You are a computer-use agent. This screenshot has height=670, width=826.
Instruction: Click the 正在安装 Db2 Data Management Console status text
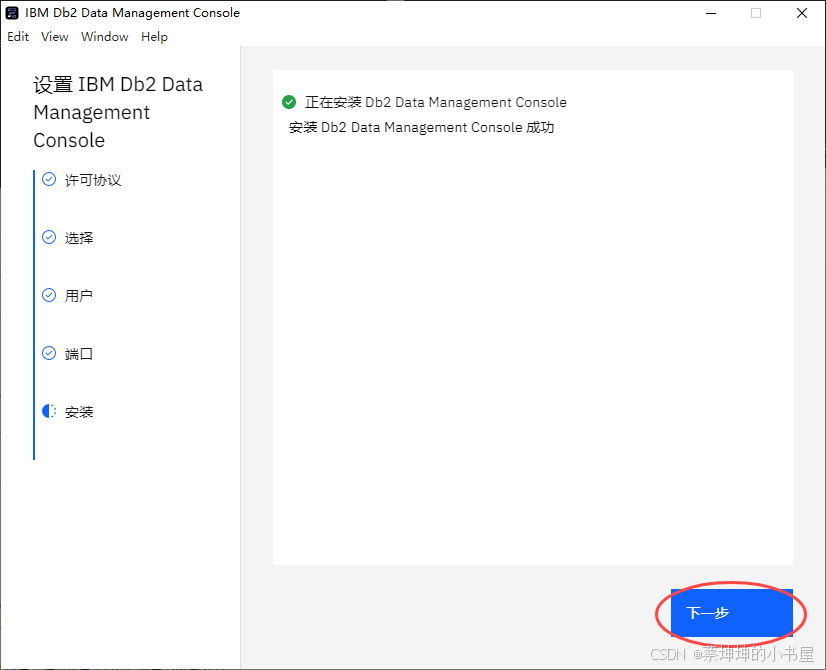coord(437,101)
